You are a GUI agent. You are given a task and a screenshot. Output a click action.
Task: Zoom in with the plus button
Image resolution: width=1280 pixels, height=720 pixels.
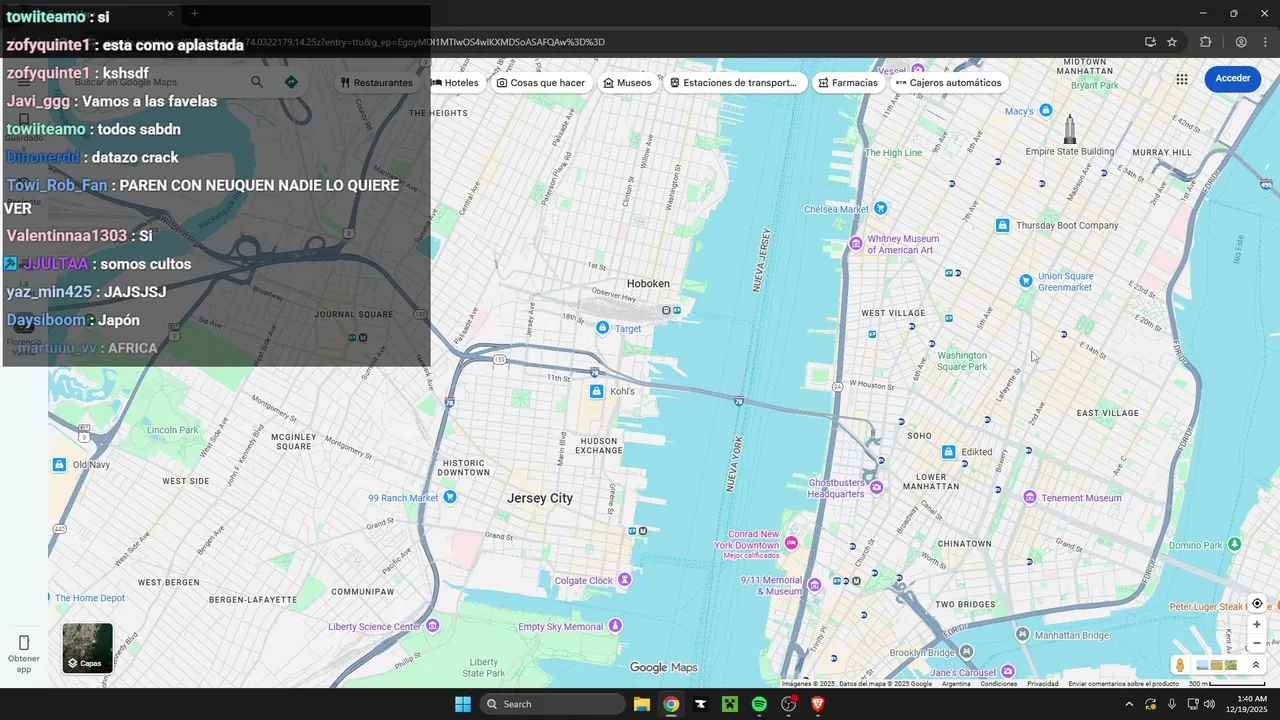point(1257,625)
